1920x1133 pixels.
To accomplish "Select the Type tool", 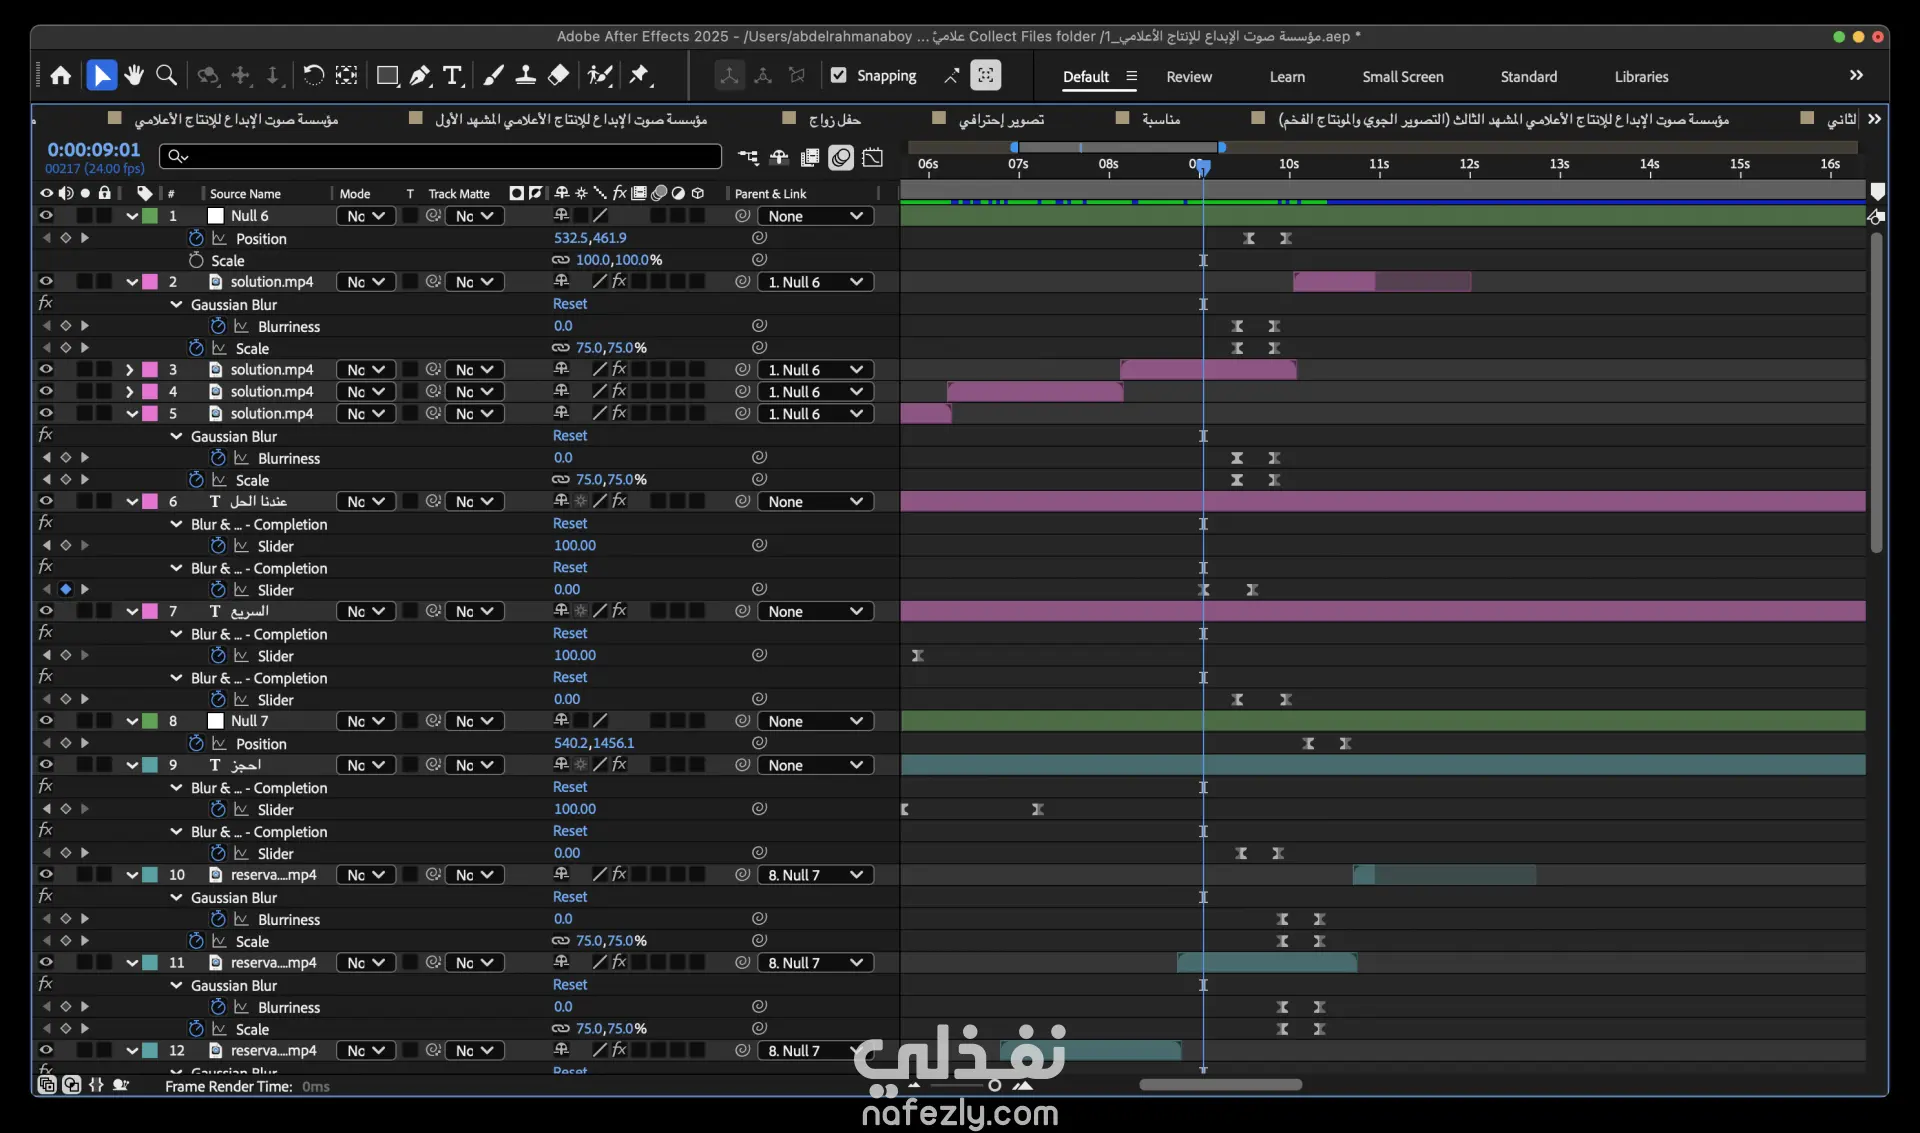I will 453,76.
